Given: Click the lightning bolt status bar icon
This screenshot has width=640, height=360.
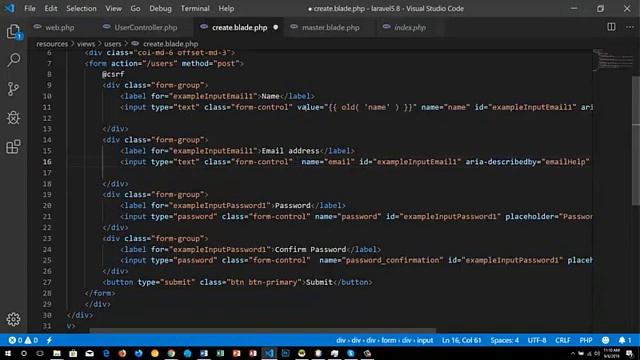Looking at the screenshot, I should (x=49, y=340).
